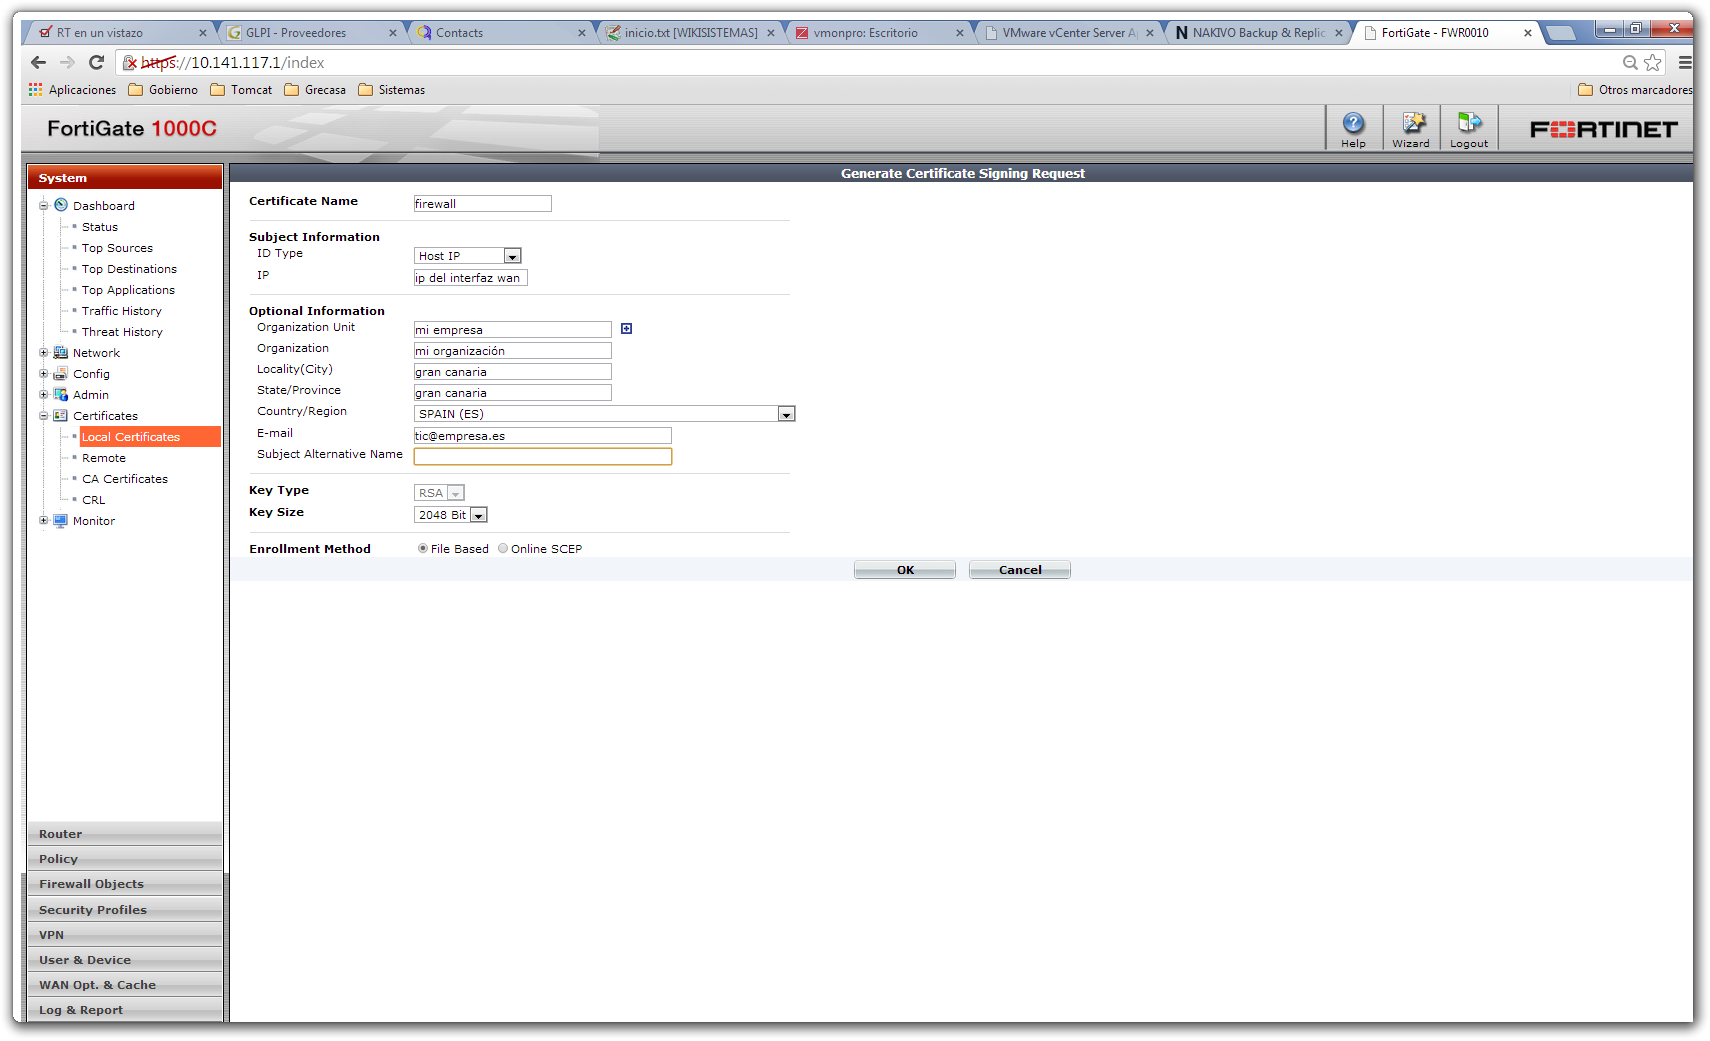The height and width of the screenshot is (1041, 1710).
Task: Click the Subject Alternative Name field
Action: [x=542, y=456]
